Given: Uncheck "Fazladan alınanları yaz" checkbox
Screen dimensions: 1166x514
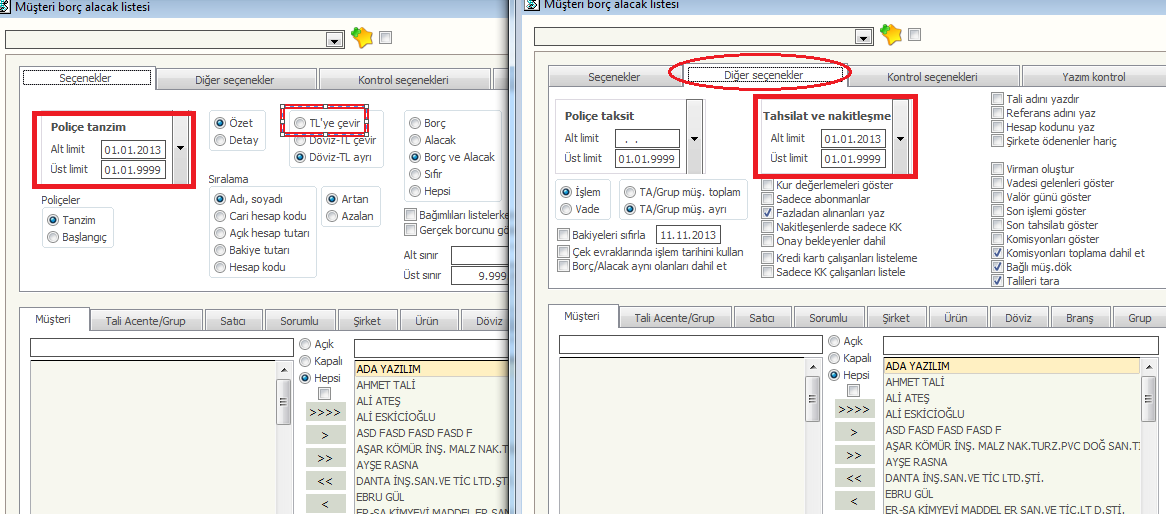Looking at the screenshot, I should (x=768, y=213).
